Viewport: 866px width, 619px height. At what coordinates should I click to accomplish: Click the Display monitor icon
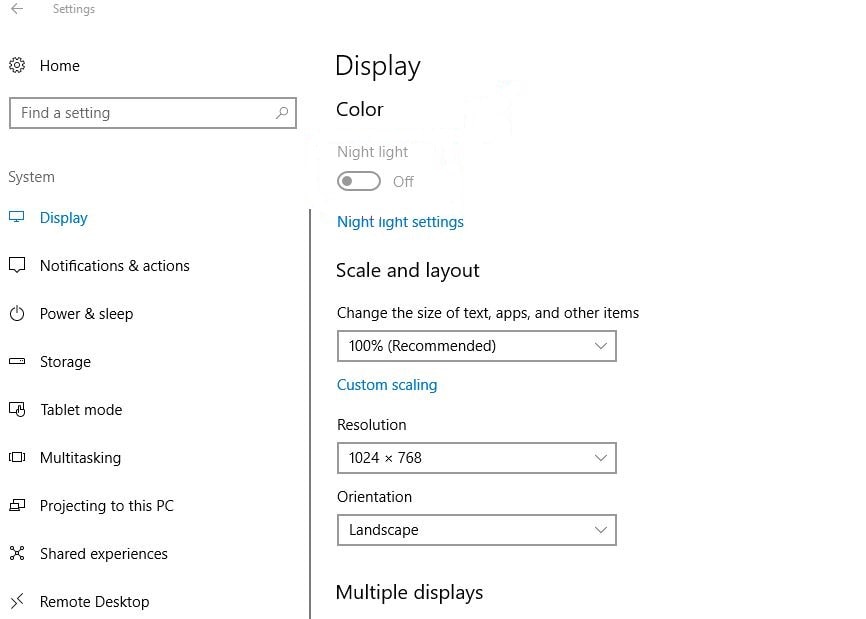click(17, 217)
